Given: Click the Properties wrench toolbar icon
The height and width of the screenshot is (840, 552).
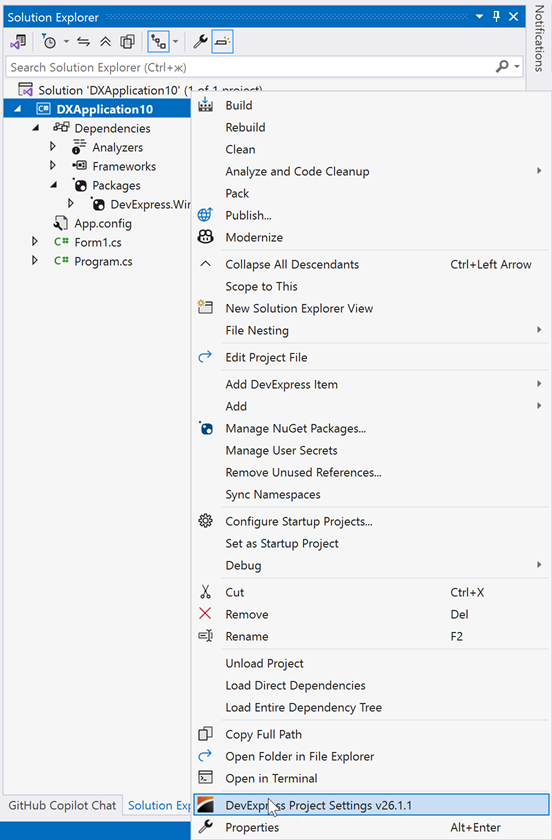Looking at the screenshot, I should [x=200, y=41].
